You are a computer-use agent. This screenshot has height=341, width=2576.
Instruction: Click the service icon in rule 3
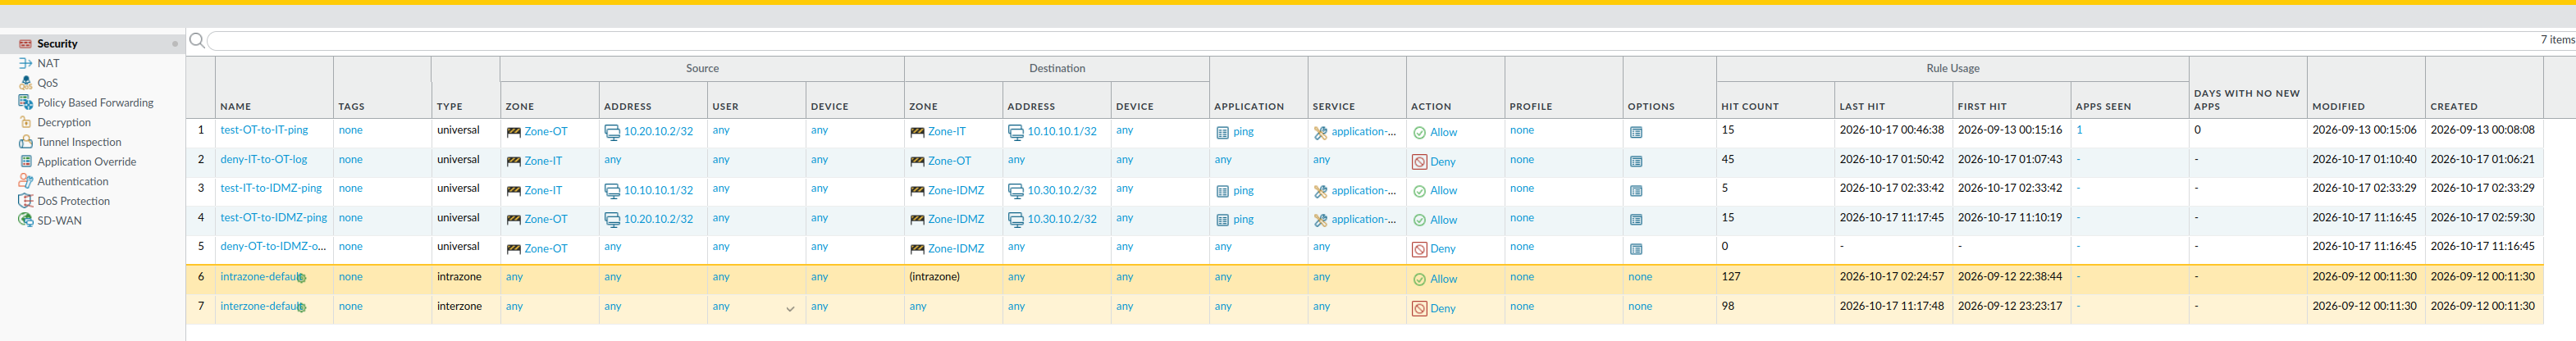tap(1320, 191)
